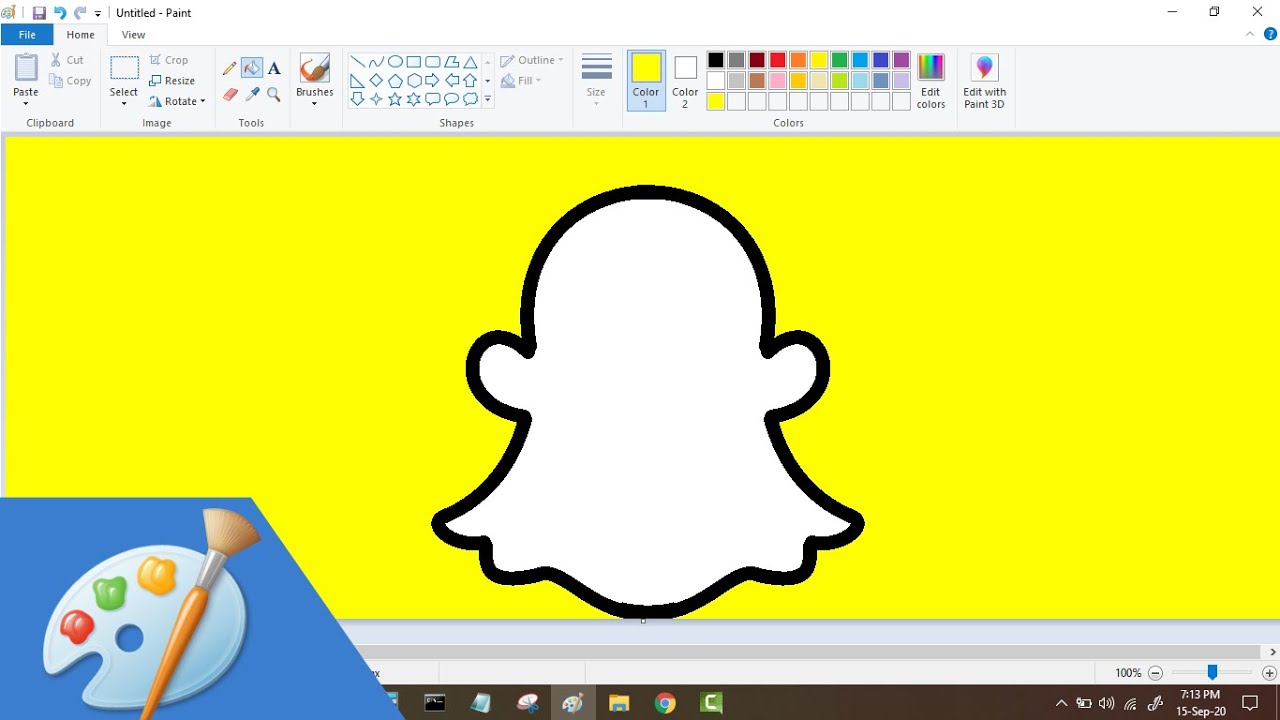The width and height of the screenshot is (1280, 720).
Task: Choose the Triangle shape
Action: [470, 61]
